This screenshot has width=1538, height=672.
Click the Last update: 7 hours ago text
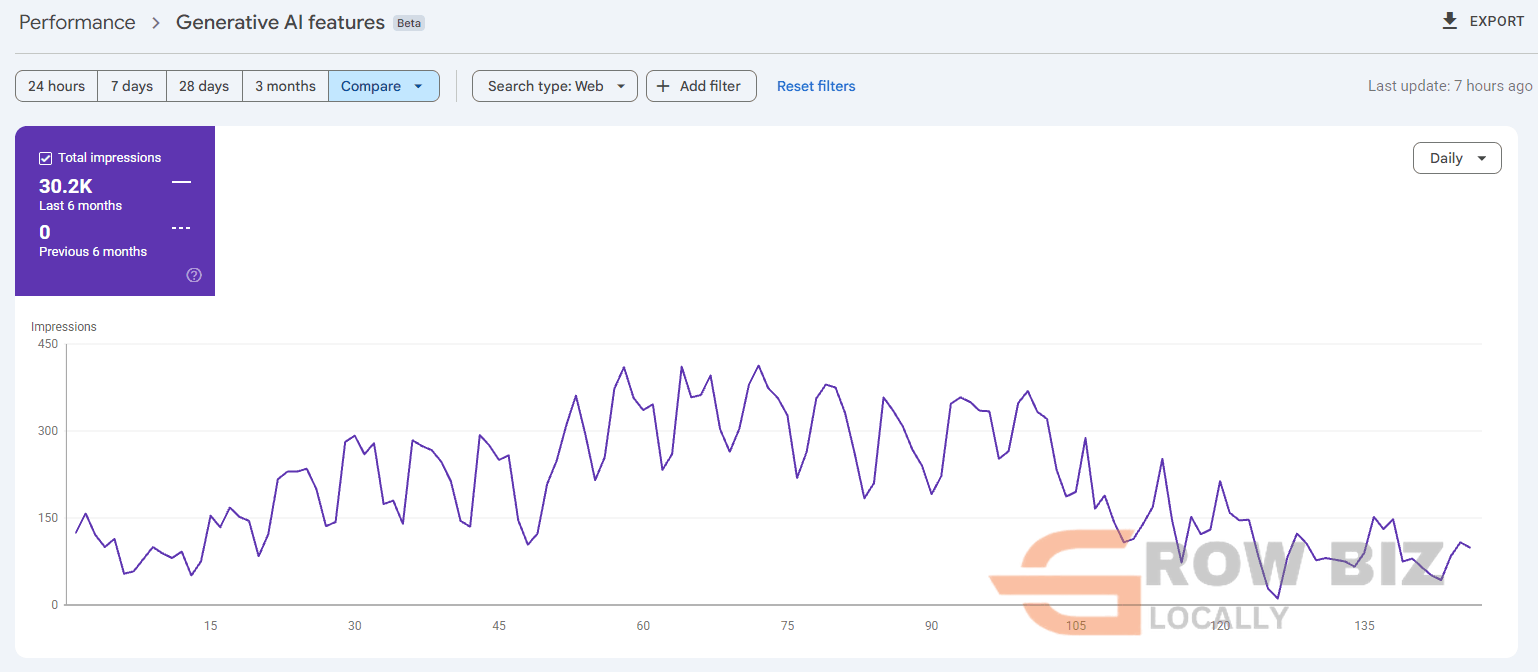click(1450, 86)
